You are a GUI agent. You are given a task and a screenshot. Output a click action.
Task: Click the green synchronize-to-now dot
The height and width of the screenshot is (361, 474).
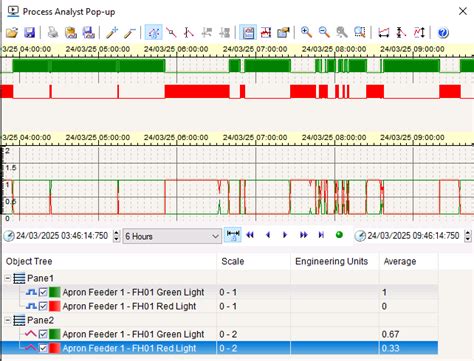click(x=339, y=235)
